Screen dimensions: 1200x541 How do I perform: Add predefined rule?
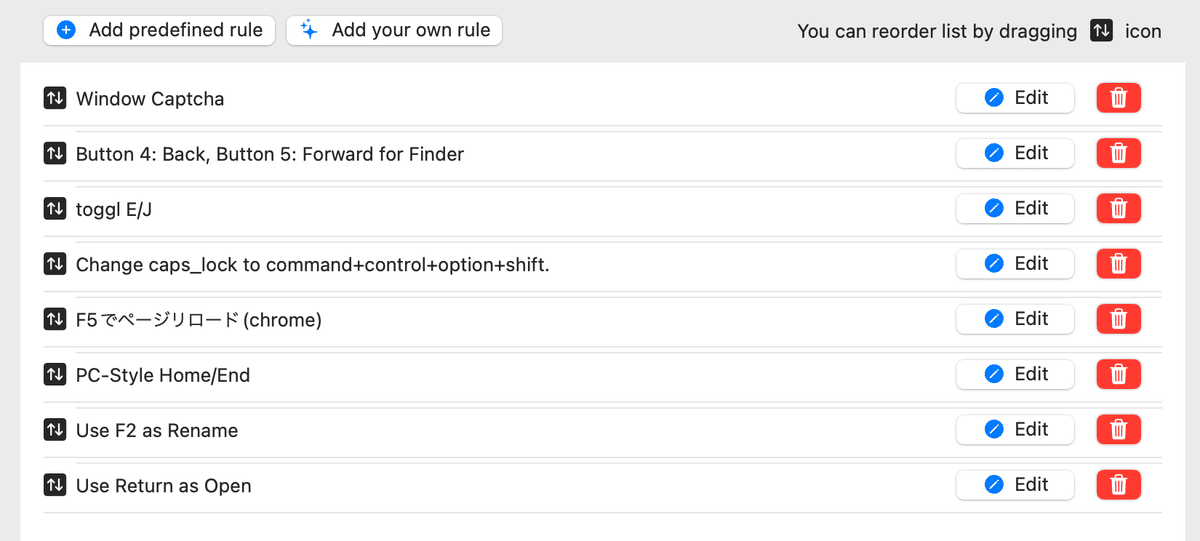click(x=159, y=30)
